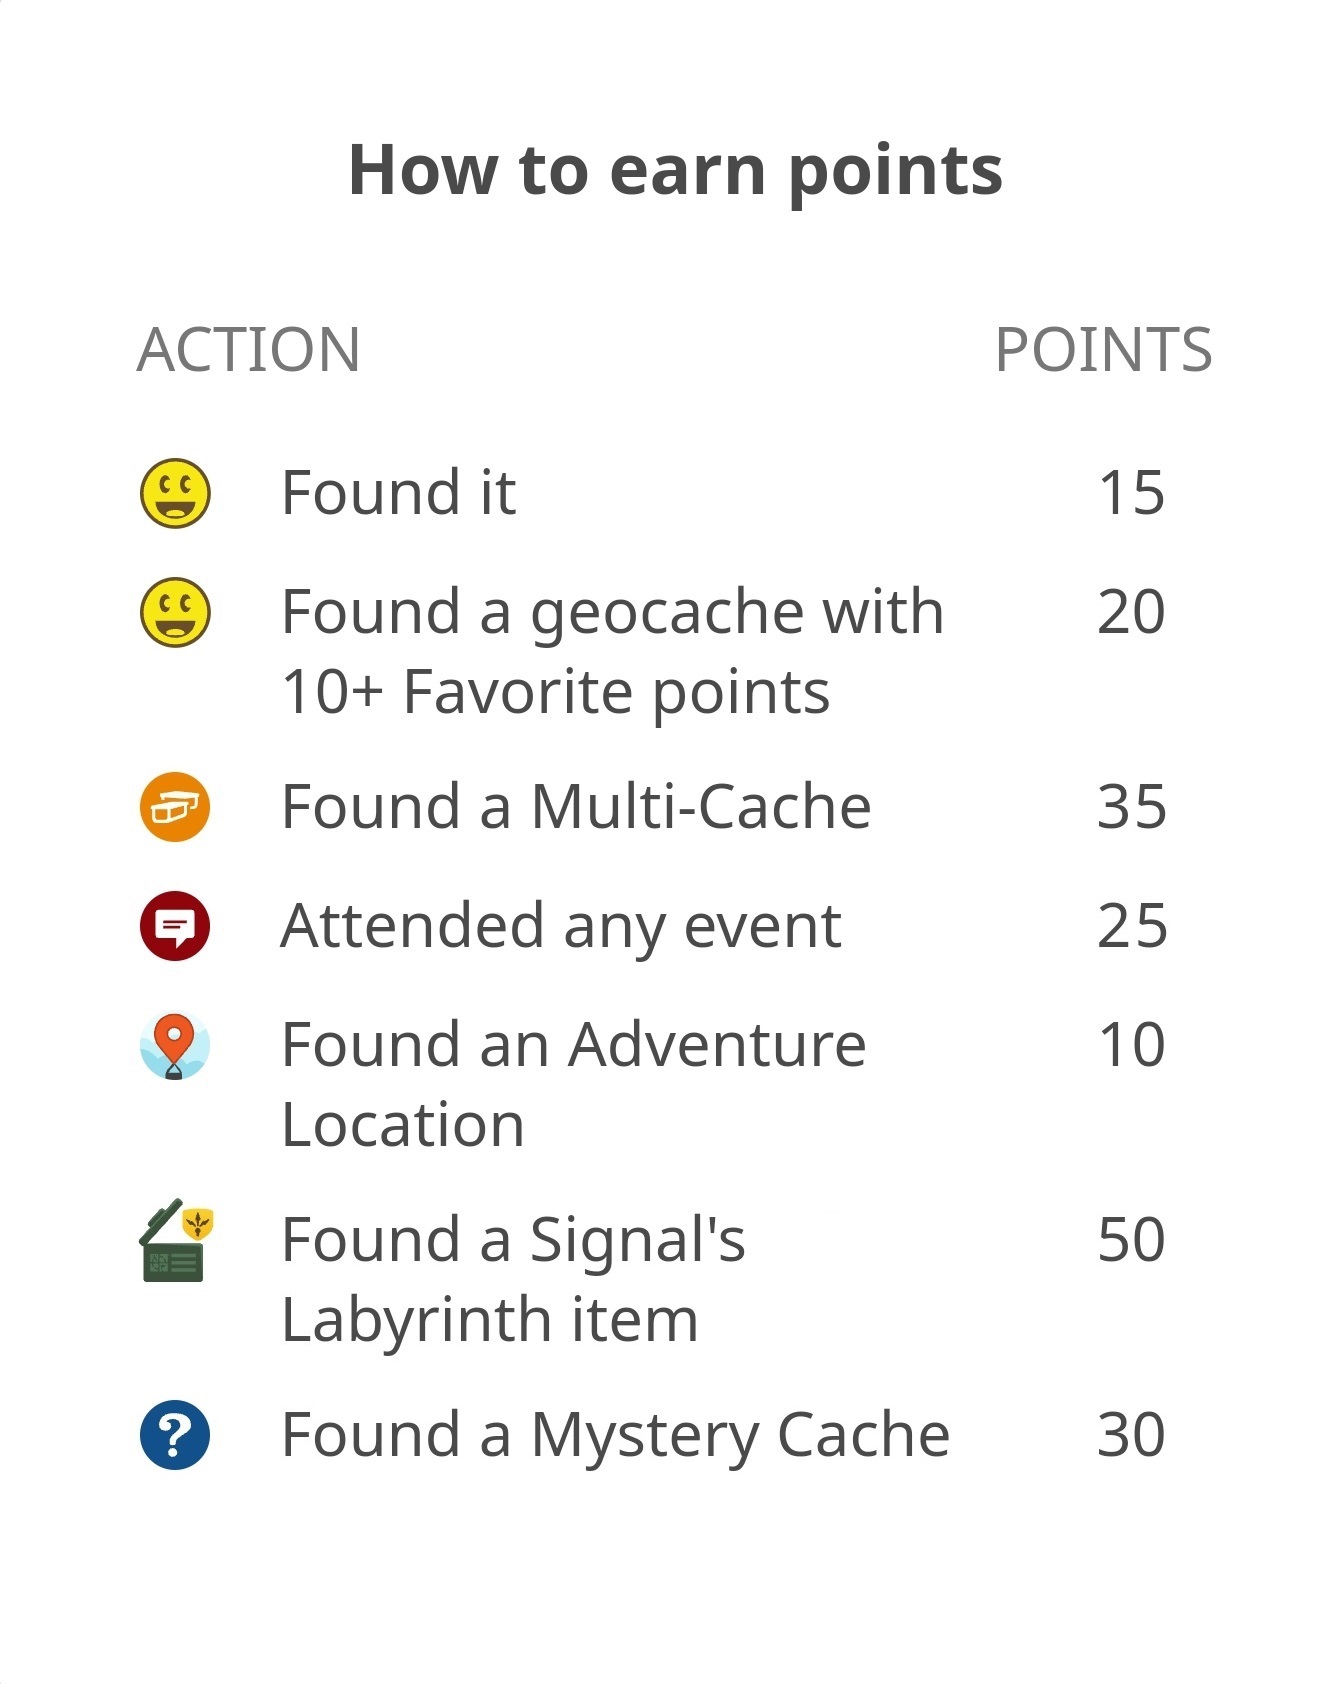Tap the smiley icon for Favorite points geocache
The width and height of the screenshot is (1340, 1684).
pos(175,612)
